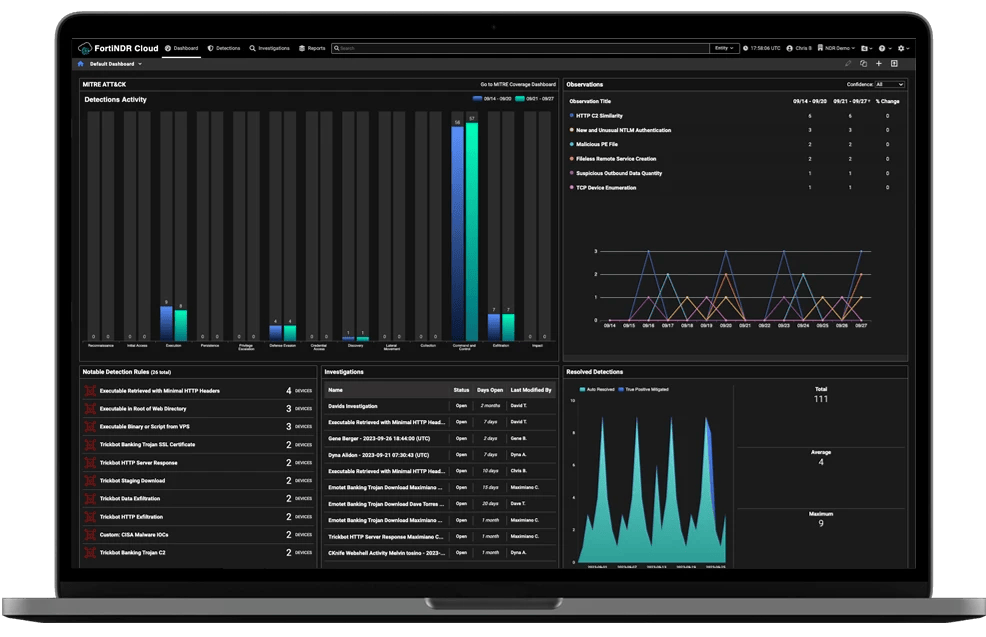Open the Confidence All dropdown
The height and width of the screenshot is (637, 986).
pos(890,84)
